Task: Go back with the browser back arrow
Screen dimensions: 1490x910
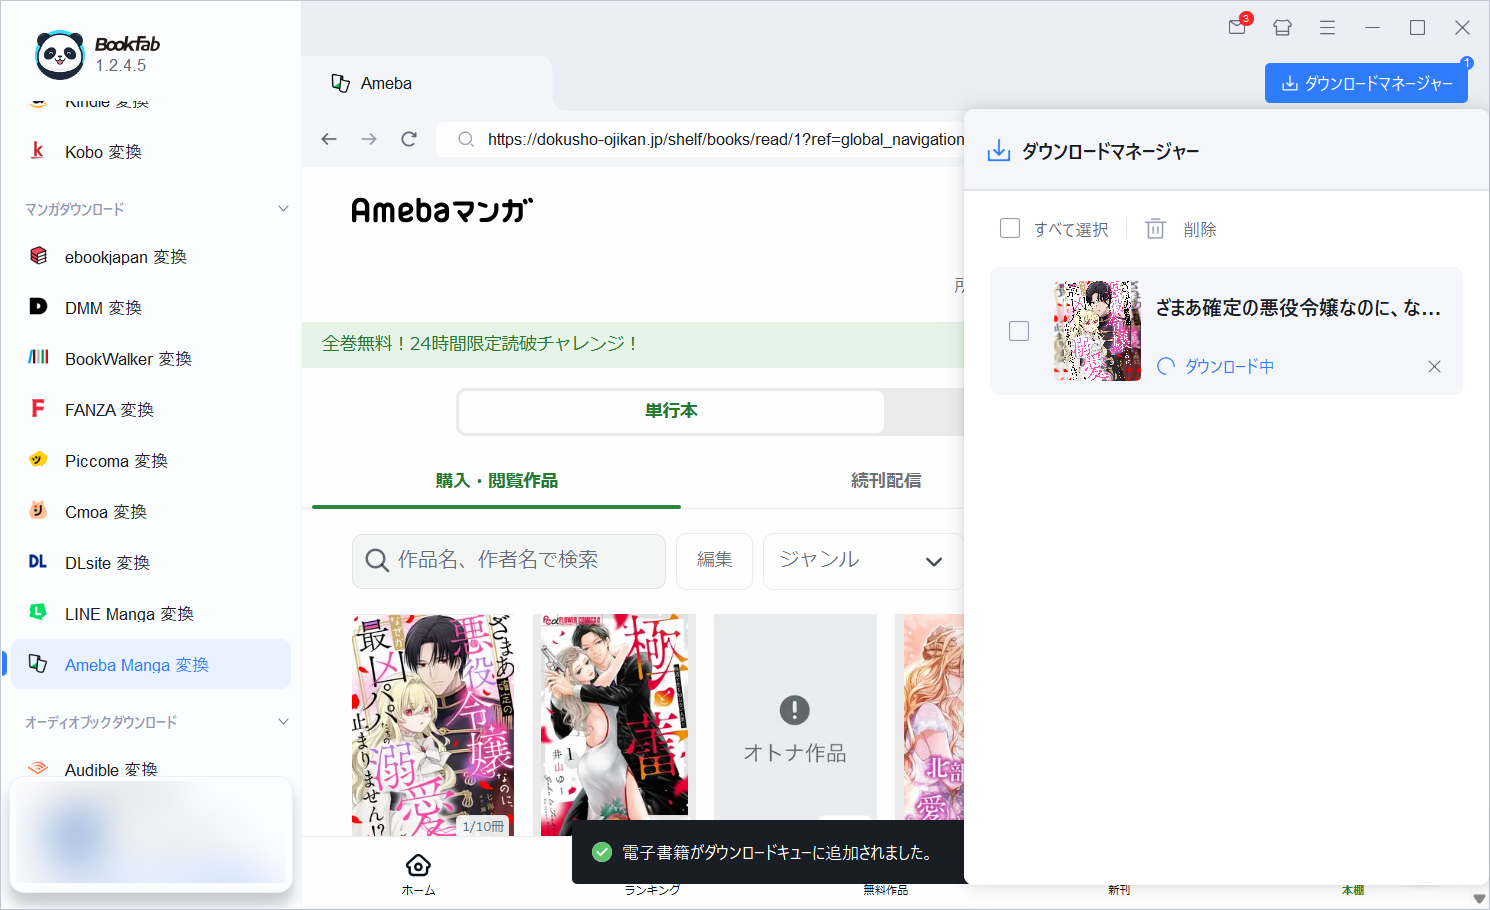Action: (329, 139)
